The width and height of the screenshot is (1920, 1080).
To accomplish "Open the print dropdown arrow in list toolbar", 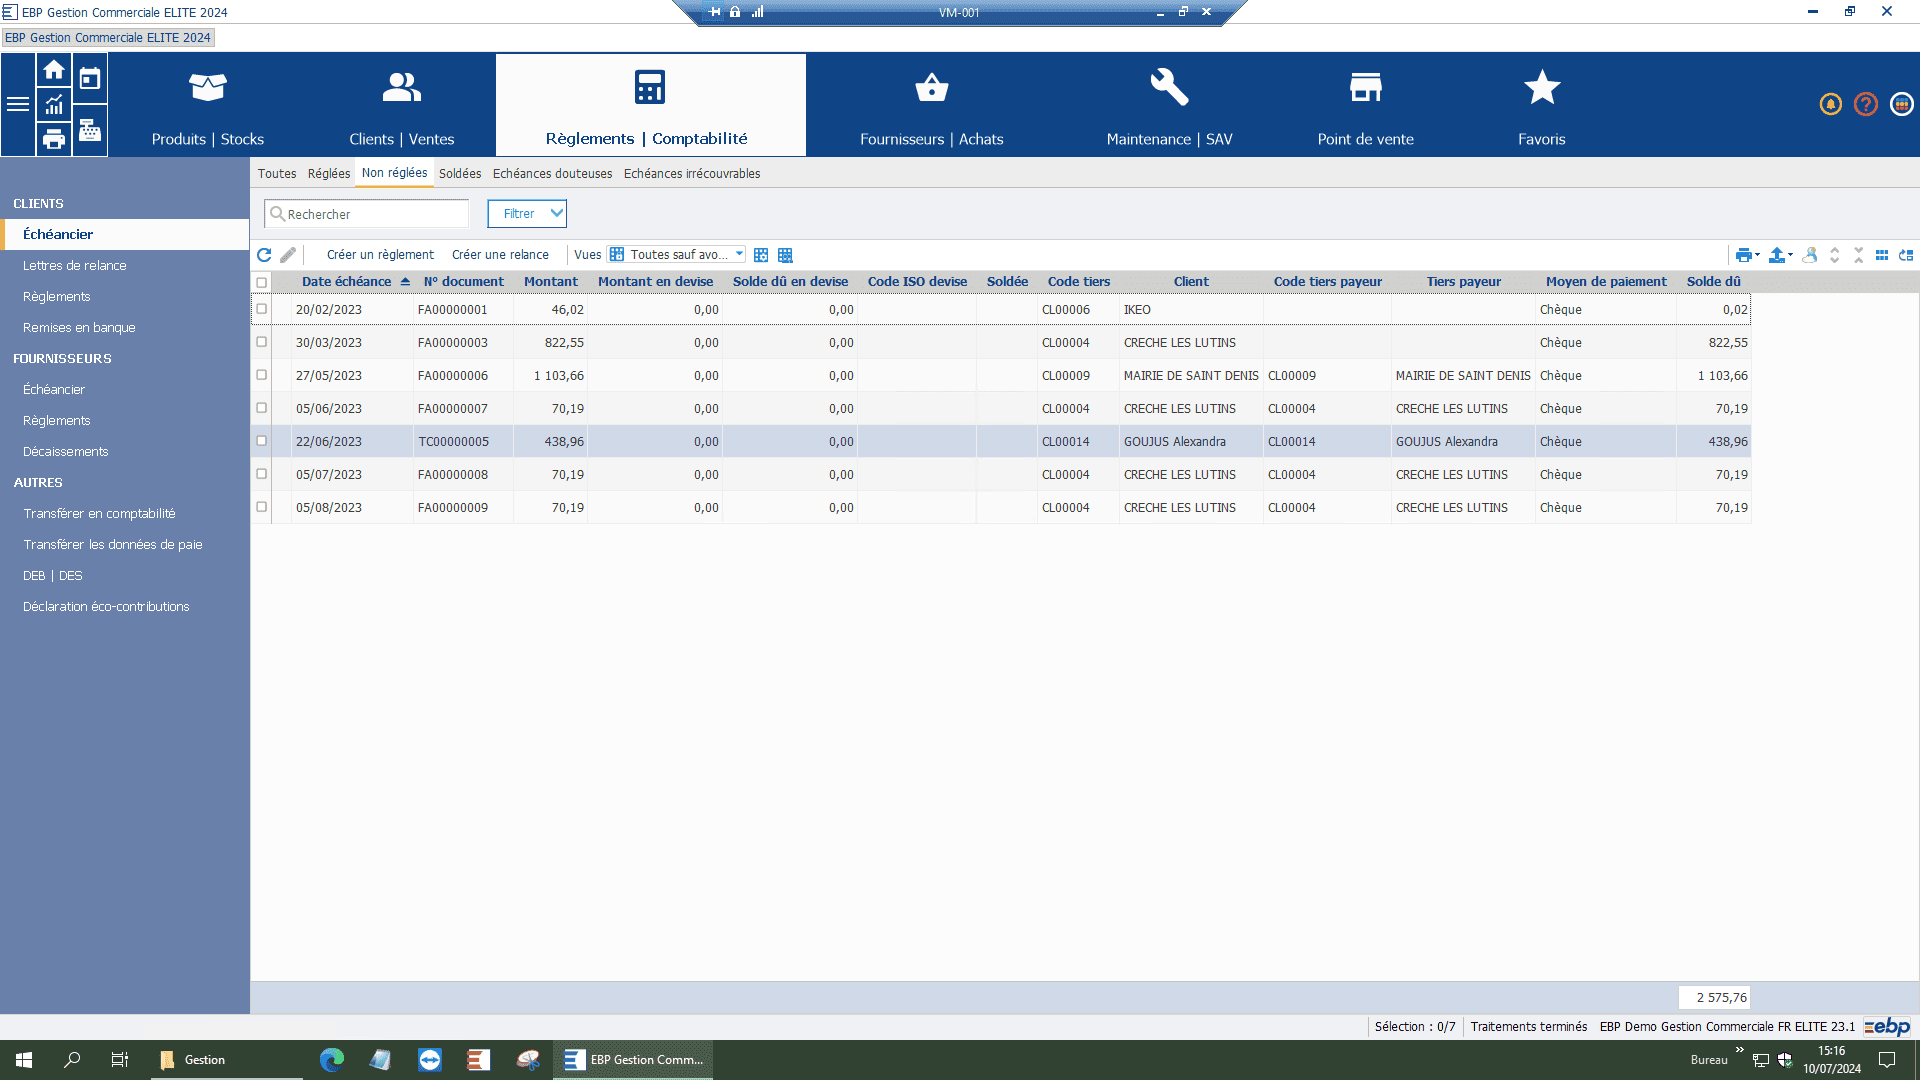I will [x=1757, y=255].
